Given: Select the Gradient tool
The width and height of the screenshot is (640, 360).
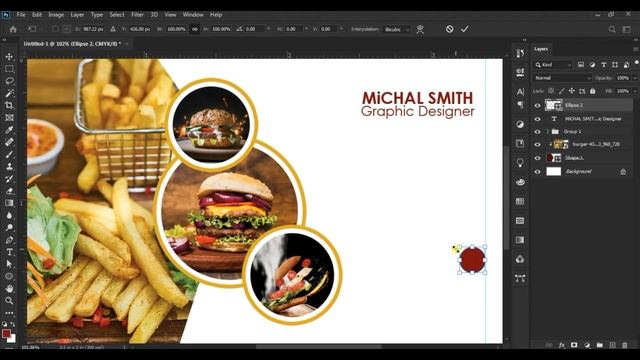Looking at the screenshot, I should click(x=9, y=203).
